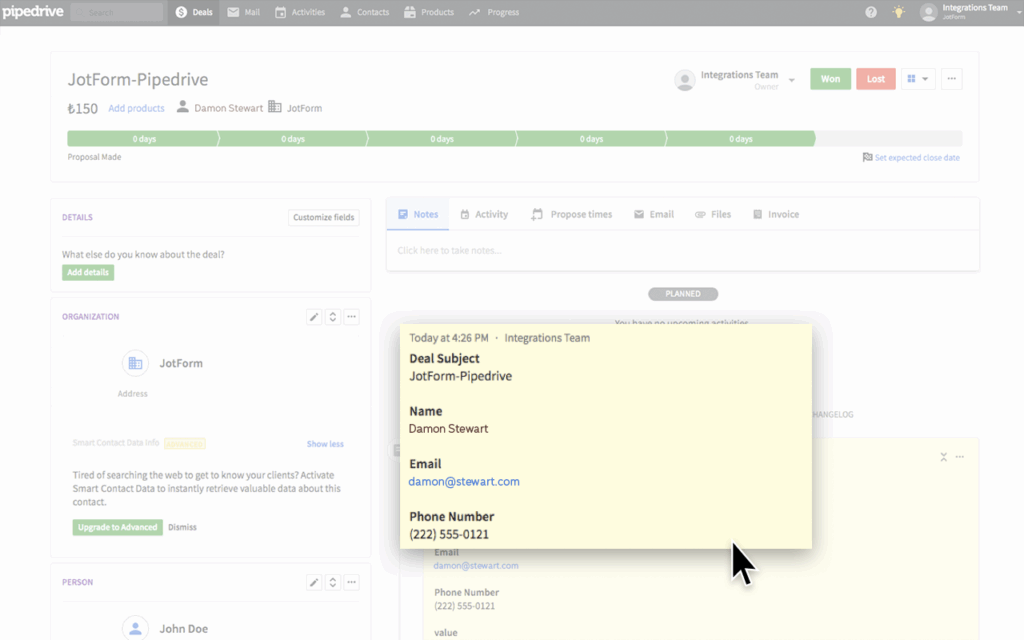
Task: Open the Person section's ellipsis menu
Action: [x=351, y=582]
